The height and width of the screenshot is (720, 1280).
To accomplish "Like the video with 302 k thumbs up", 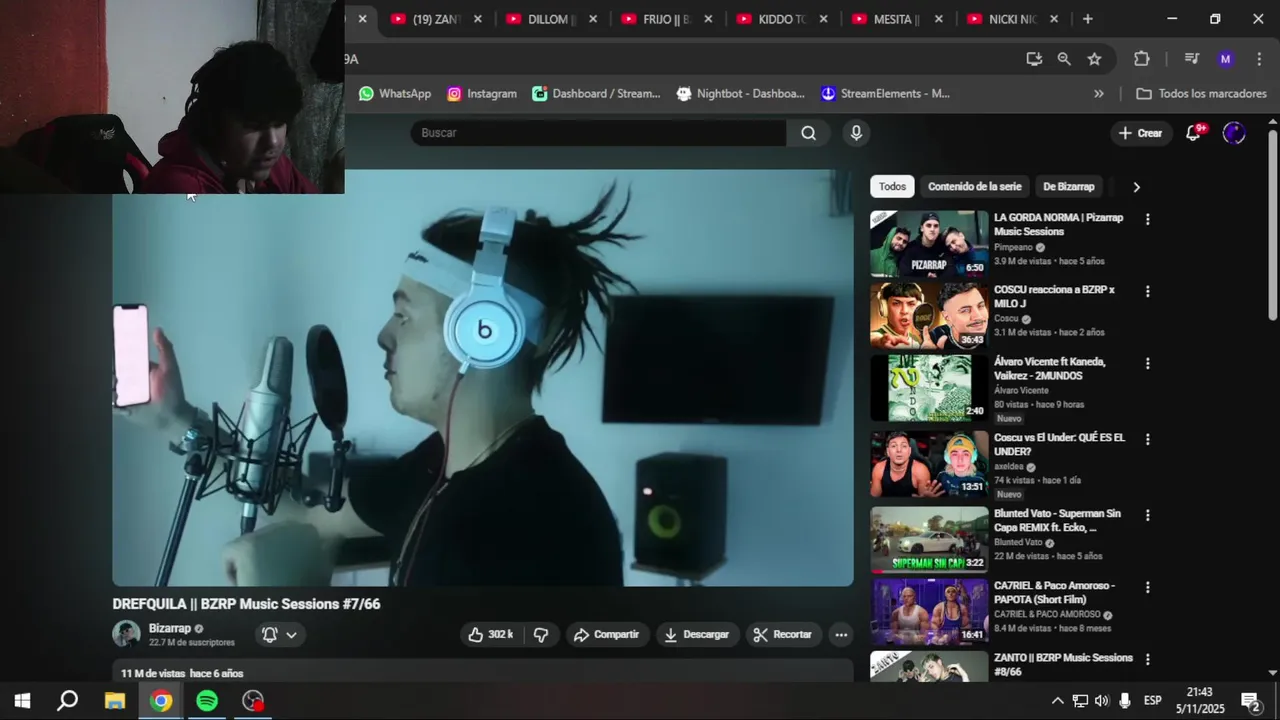I will point(490,634).
